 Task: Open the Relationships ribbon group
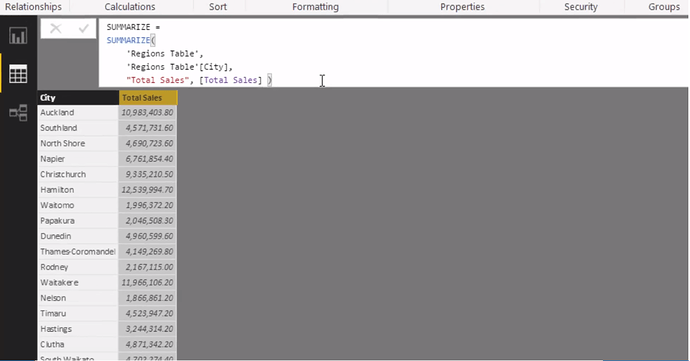point(33,7)
